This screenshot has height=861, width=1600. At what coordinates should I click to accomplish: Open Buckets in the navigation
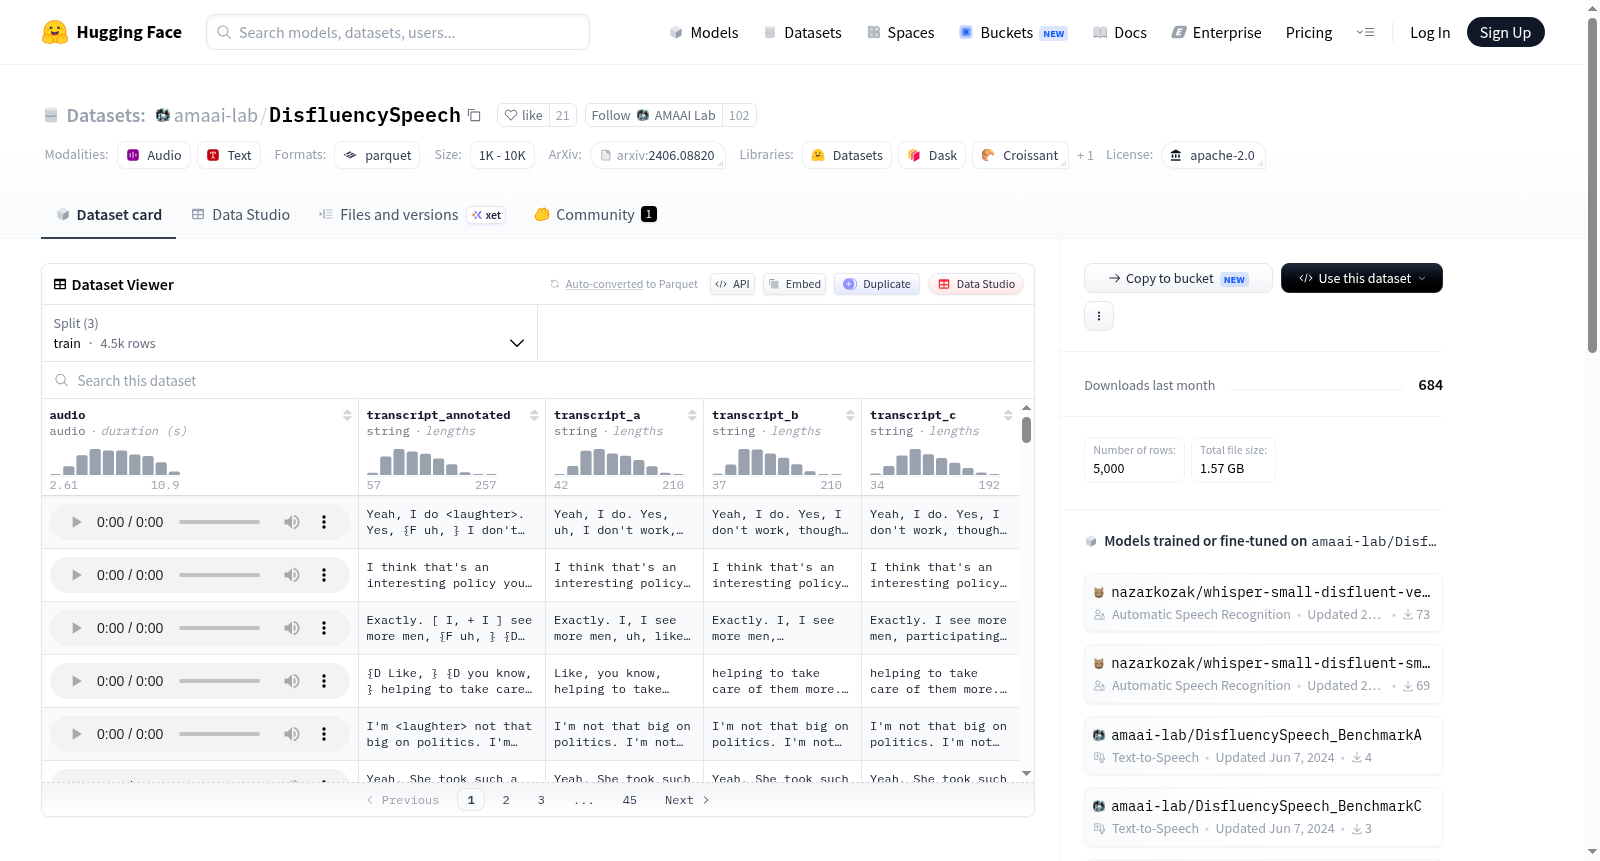coord(1012,32)
